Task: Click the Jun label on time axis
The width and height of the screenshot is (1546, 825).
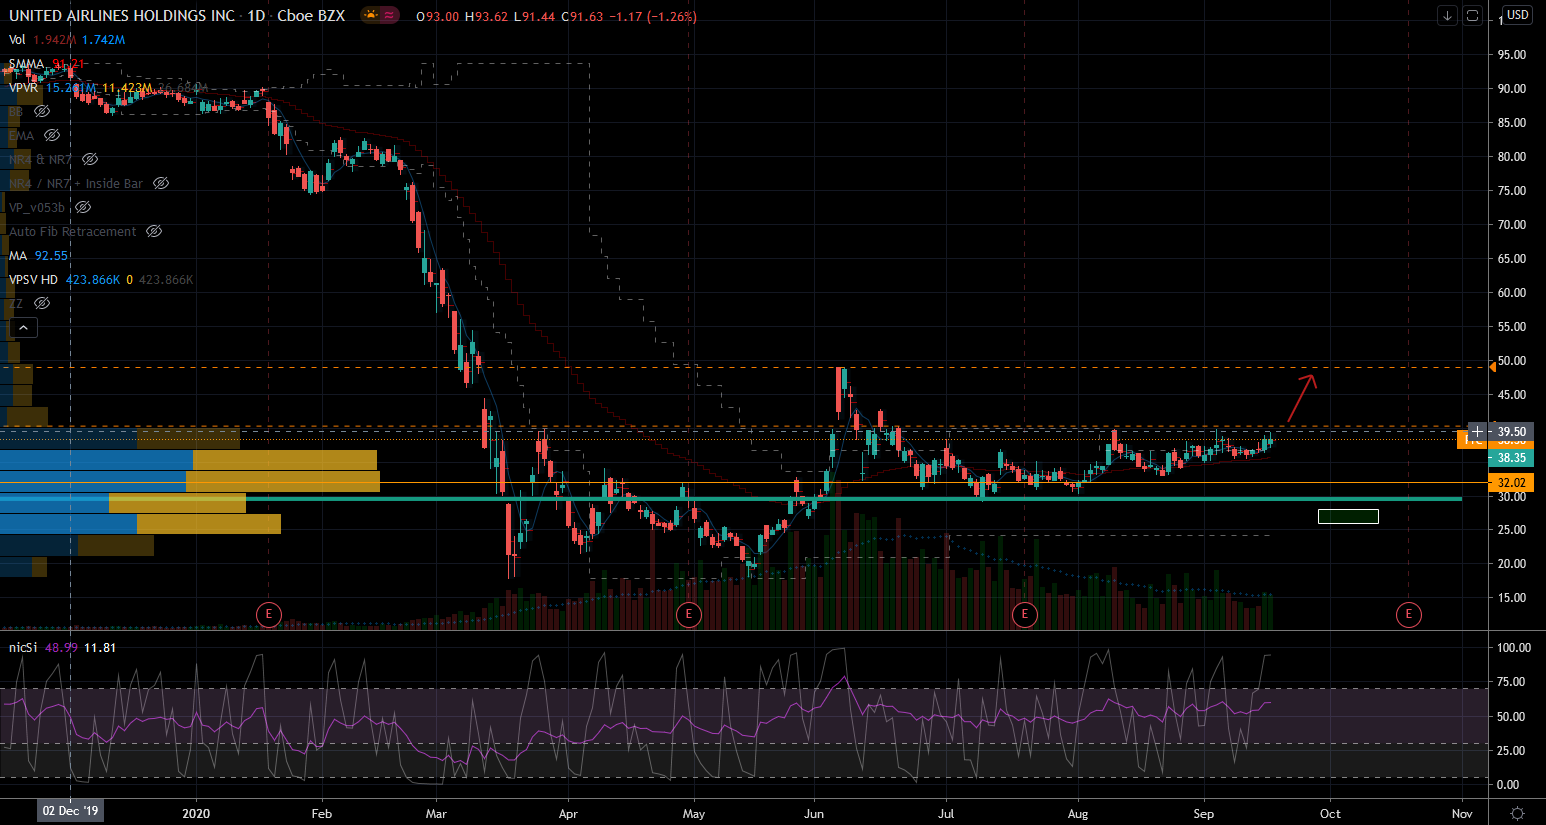Action: tap(814, 814)
